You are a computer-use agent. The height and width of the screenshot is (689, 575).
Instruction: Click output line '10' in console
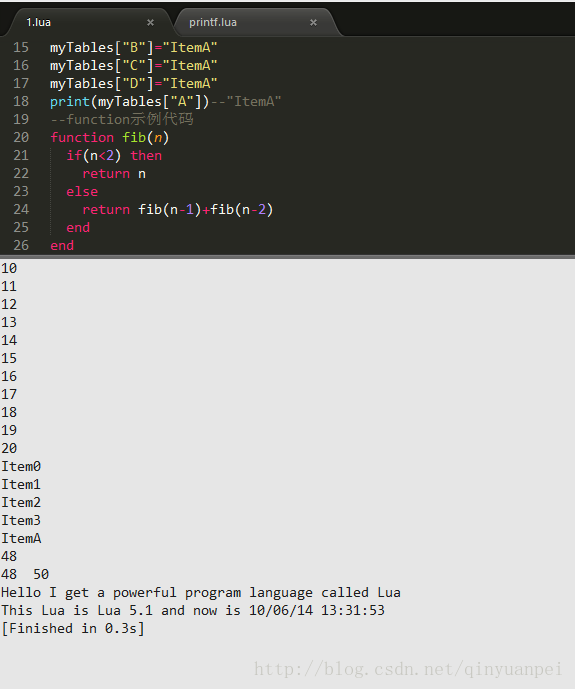click(9, 268)
